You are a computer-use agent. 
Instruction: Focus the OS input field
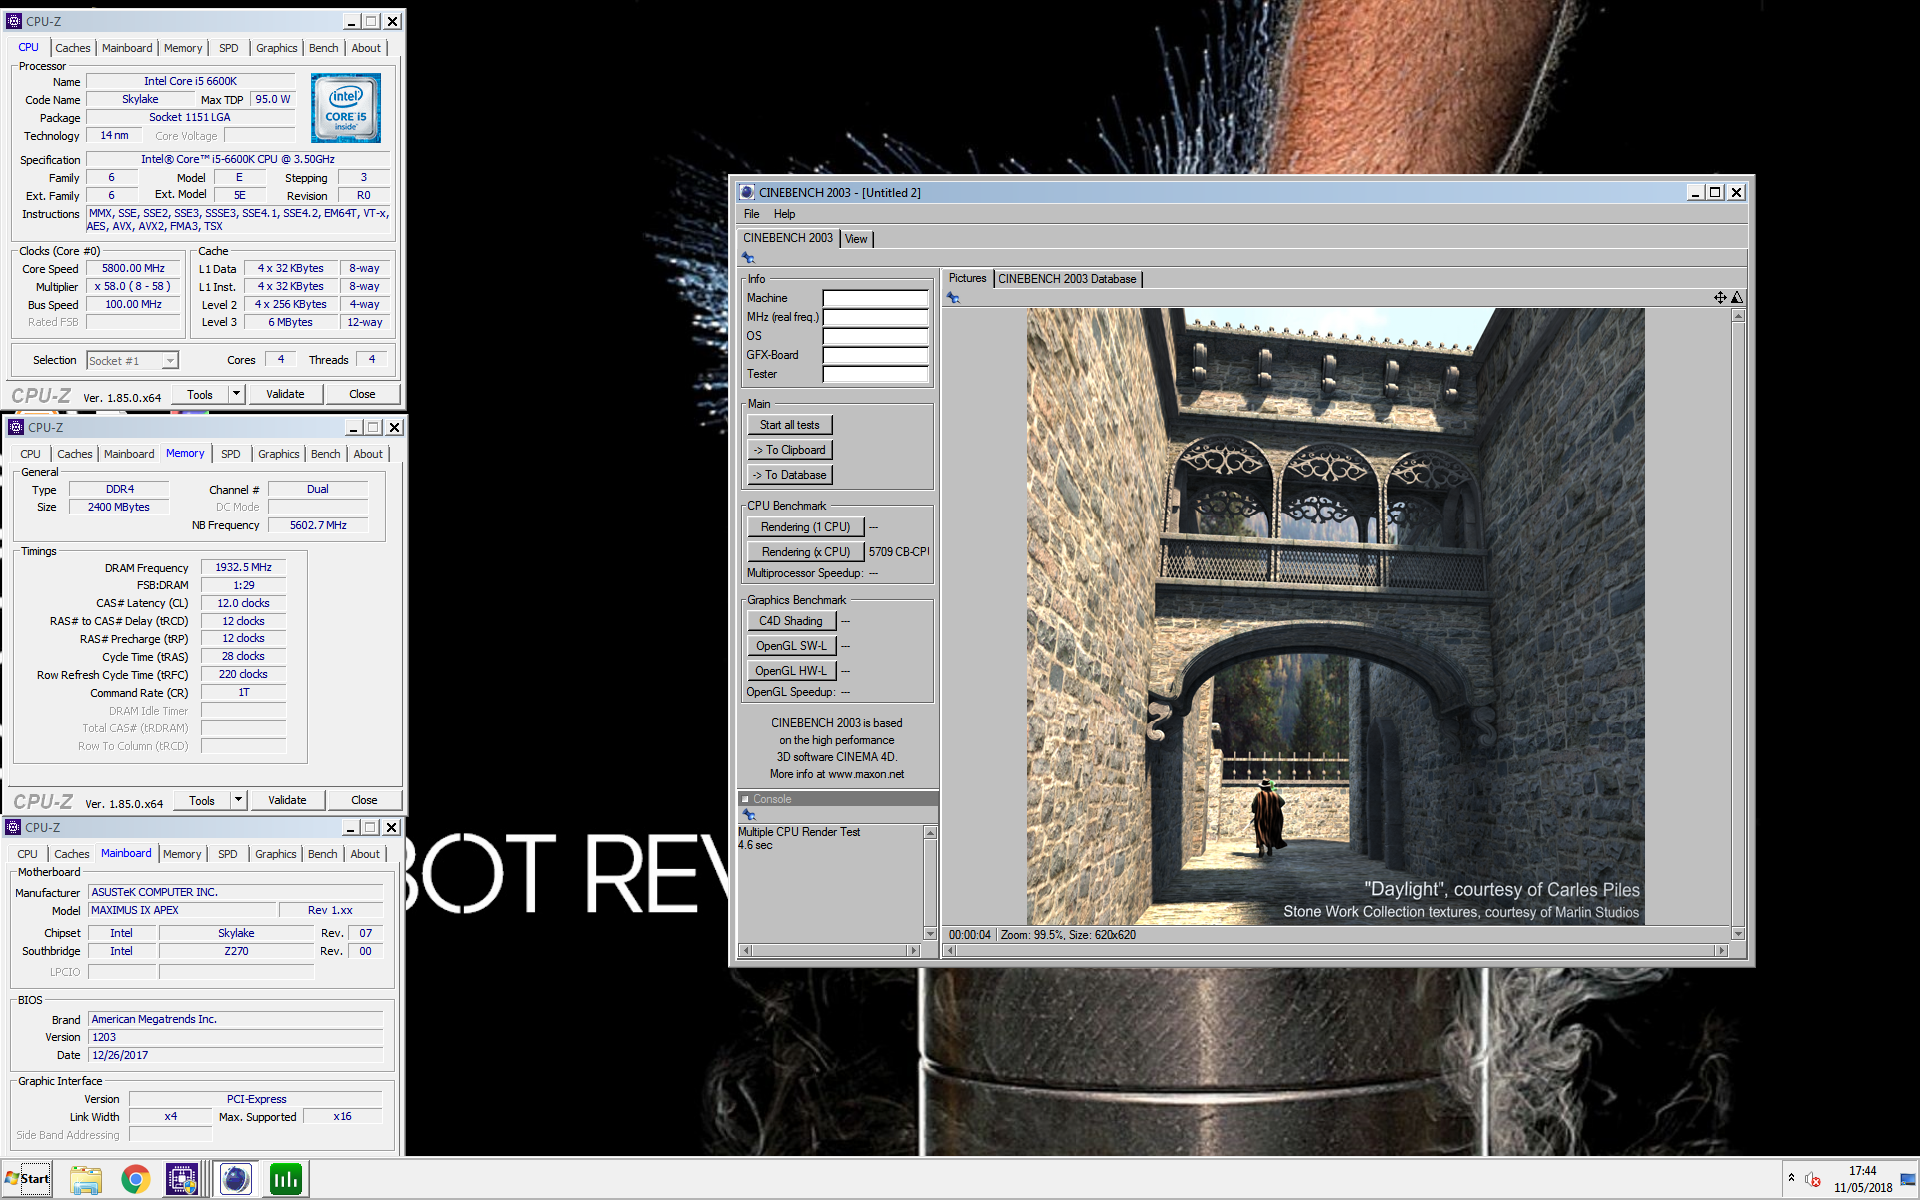(x=875, y=336)
